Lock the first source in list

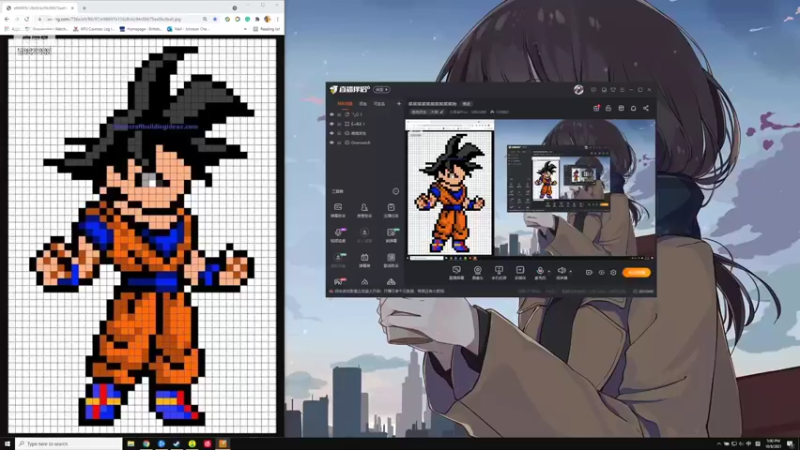coord(339,114)
